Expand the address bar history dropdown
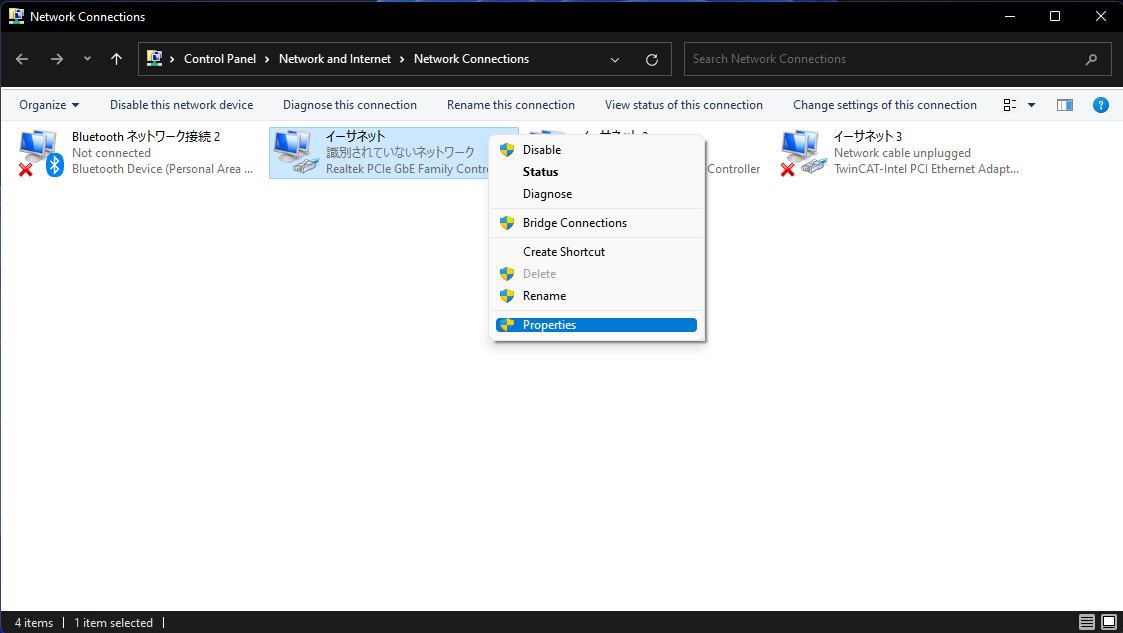Screen dimensions: 1123x633 (x=615, y=59)
